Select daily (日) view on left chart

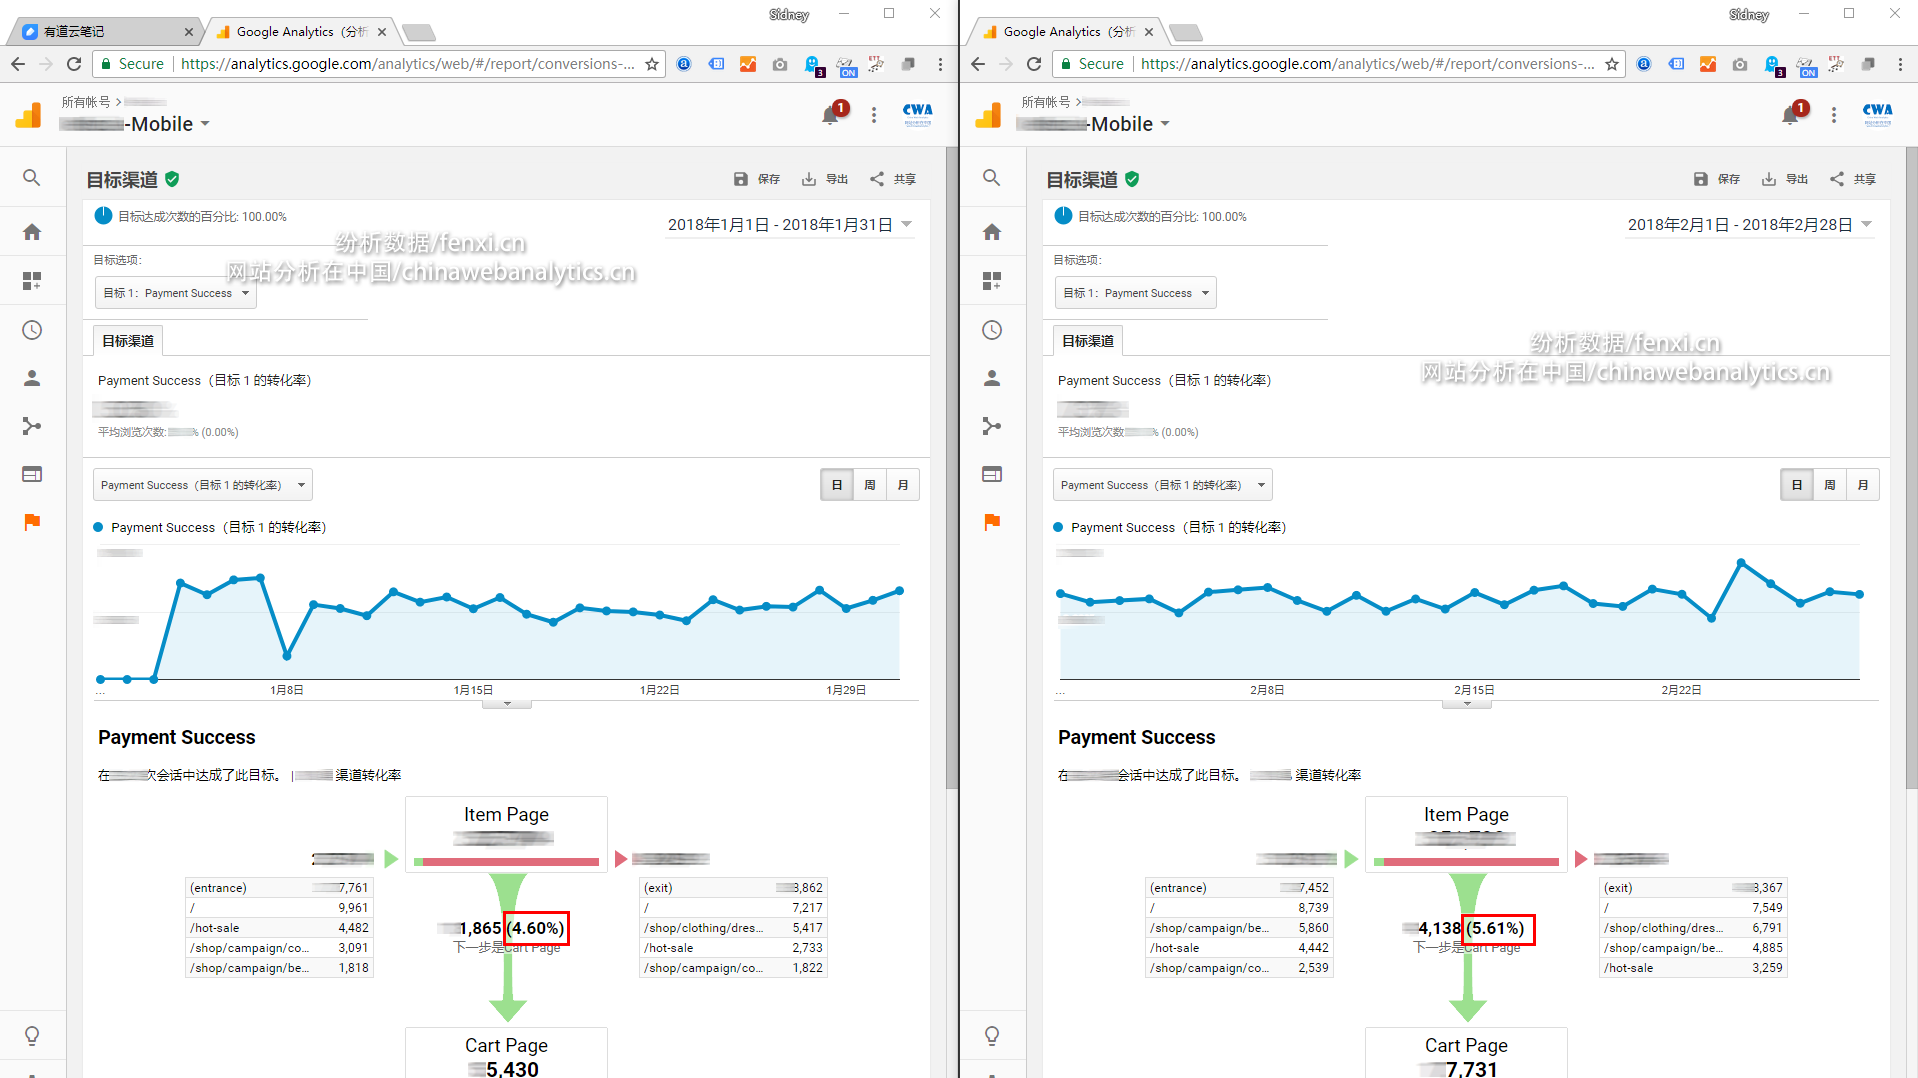837,485
